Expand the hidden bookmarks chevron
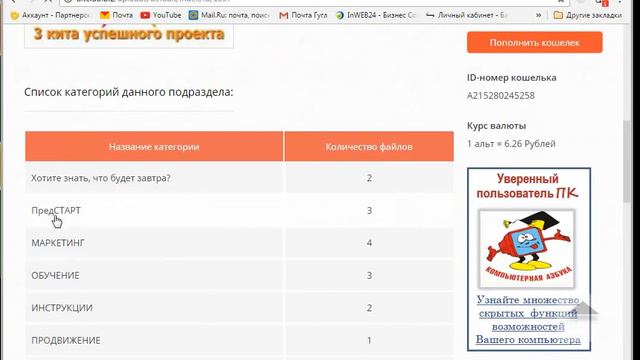This screenshot has height=360, width=640. pos(538,15)
